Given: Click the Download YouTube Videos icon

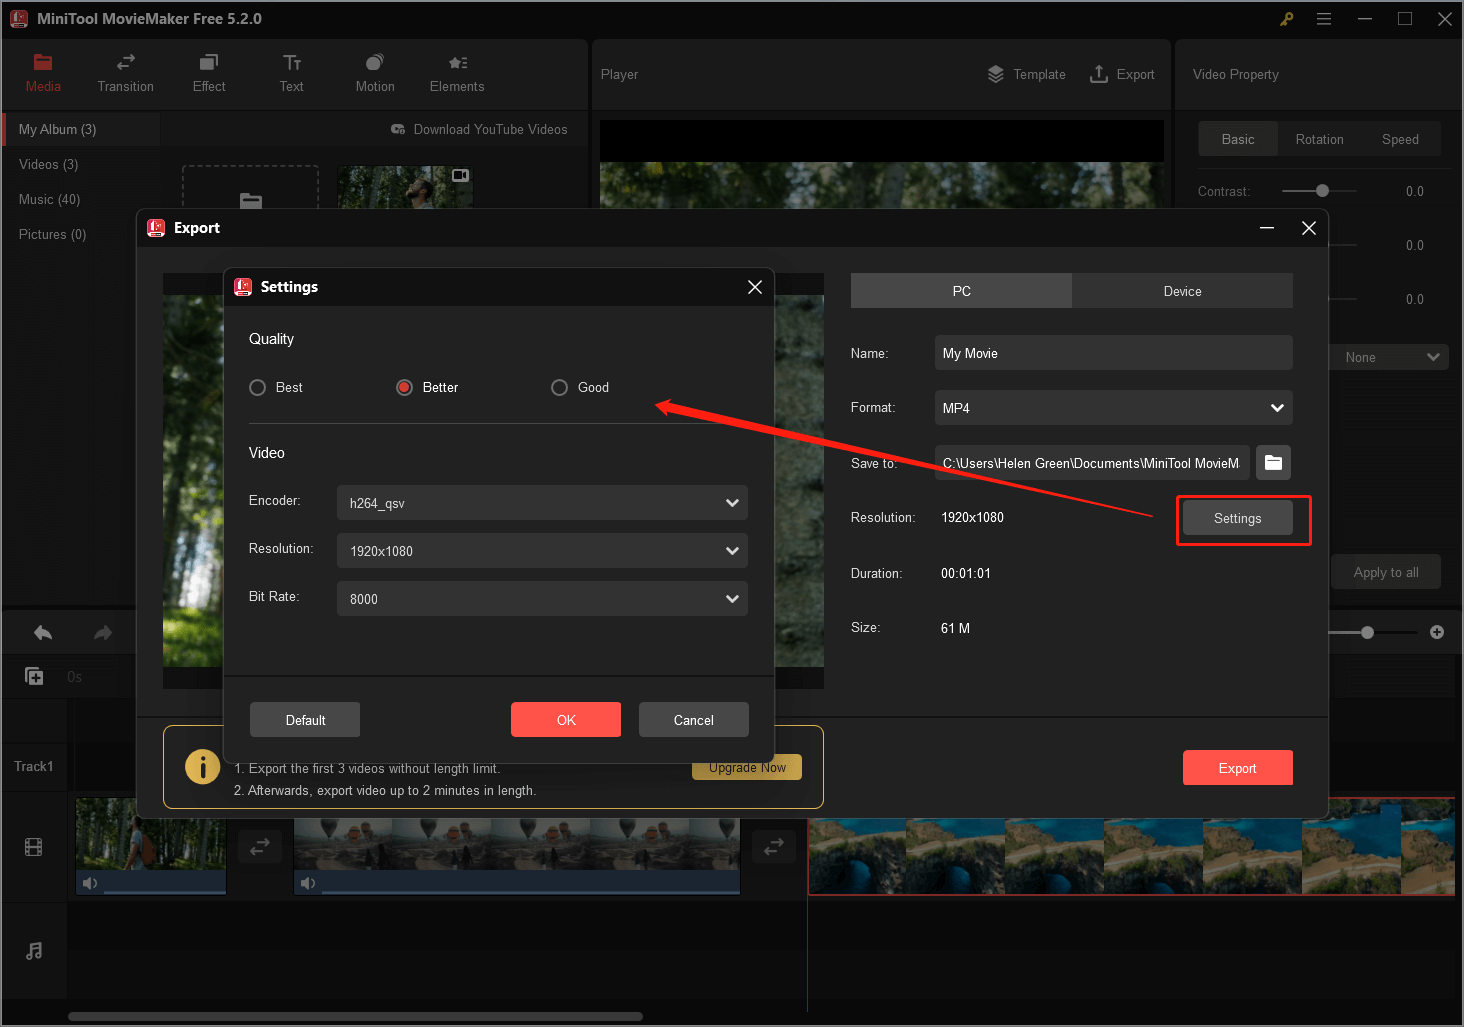Looking at the screenshot, I should pyautogui.click(x=398, y=129).
